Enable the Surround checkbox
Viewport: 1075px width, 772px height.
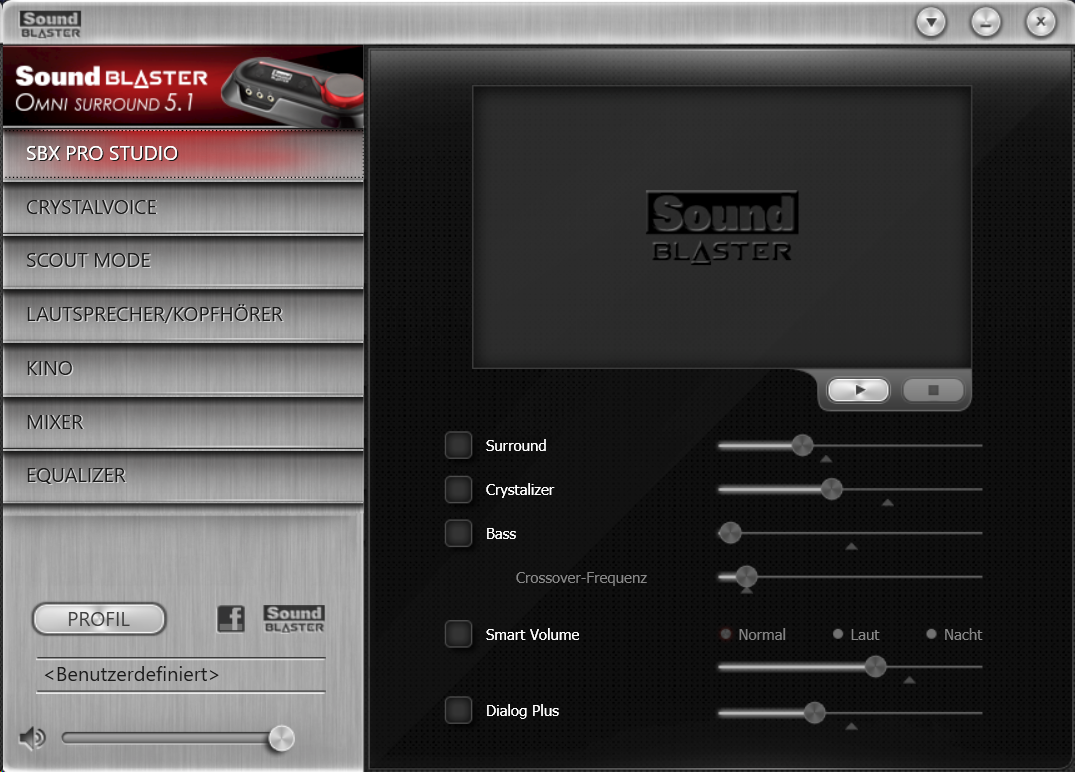tap(458, 445)
